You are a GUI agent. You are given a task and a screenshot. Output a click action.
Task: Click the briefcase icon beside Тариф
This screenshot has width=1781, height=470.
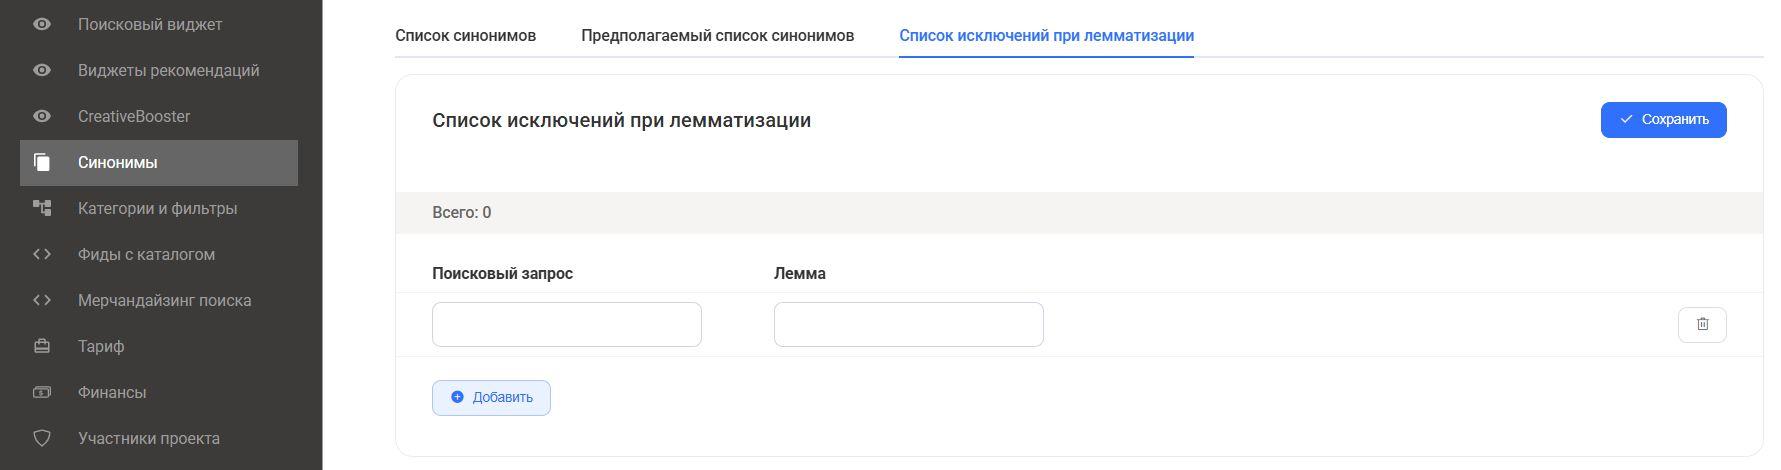(x=42, y=346)
